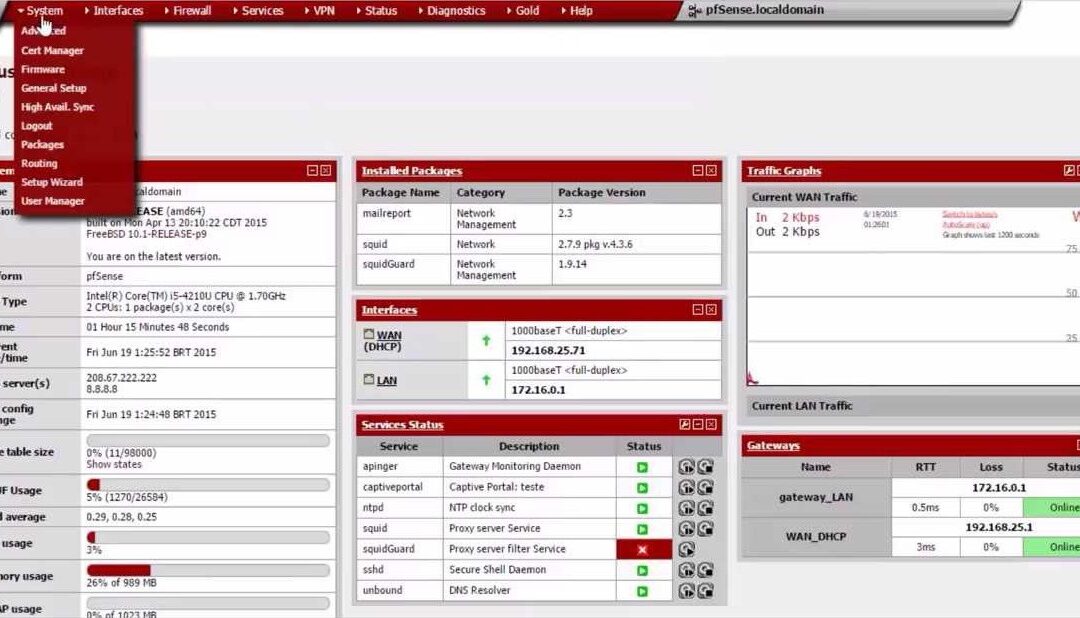Viewport: 1080px width, 618px height.
Task: Click the WAN interface icon
Action: 368,335
